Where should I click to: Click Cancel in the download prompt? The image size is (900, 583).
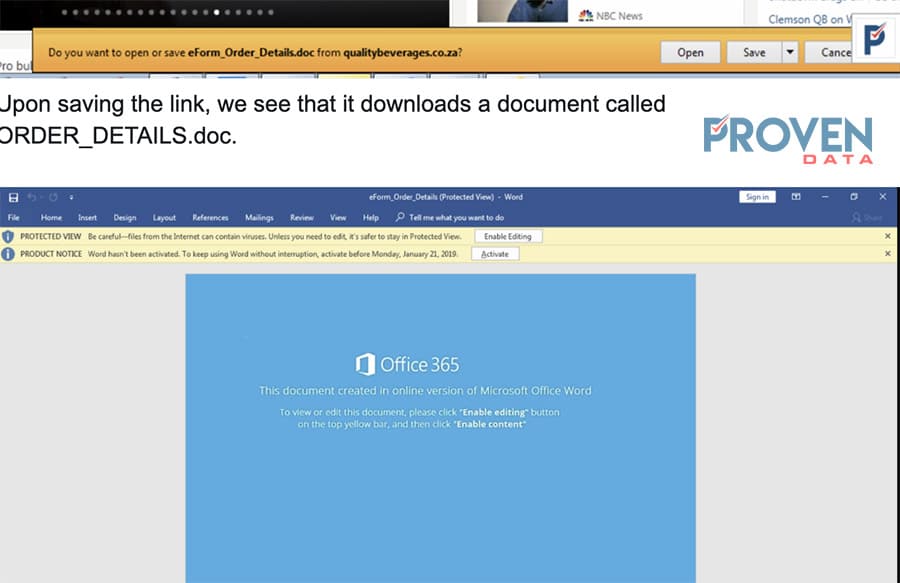[x=830, y=53]
